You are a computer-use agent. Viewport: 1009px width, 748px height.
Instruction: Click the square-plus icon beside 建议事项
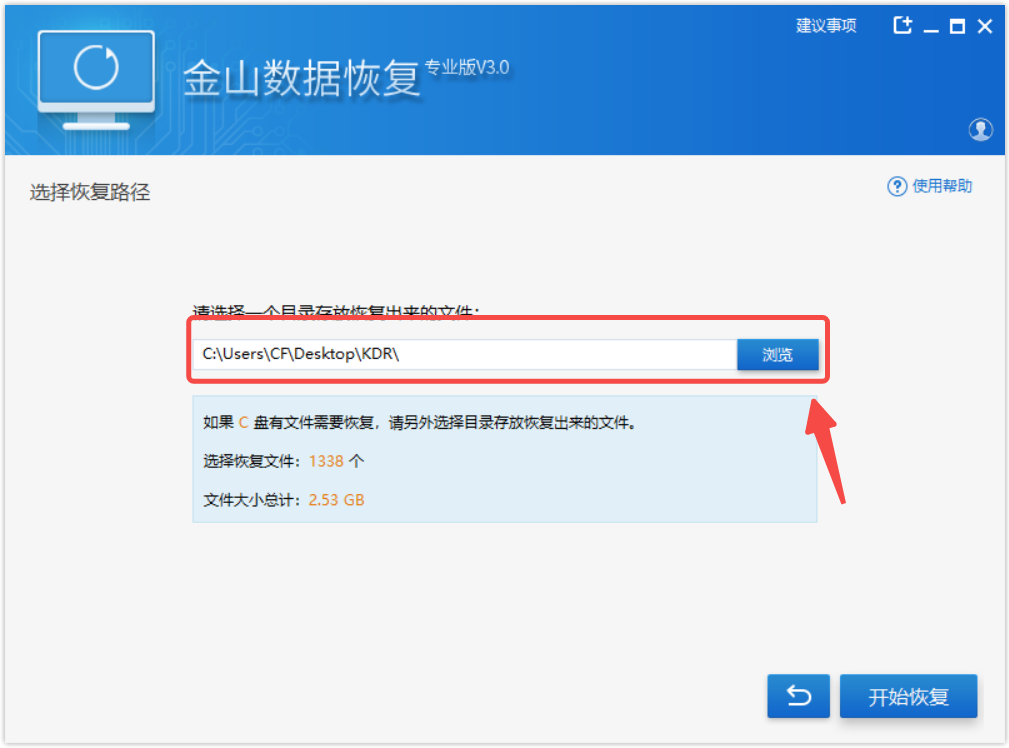click(x=902, y=26)
